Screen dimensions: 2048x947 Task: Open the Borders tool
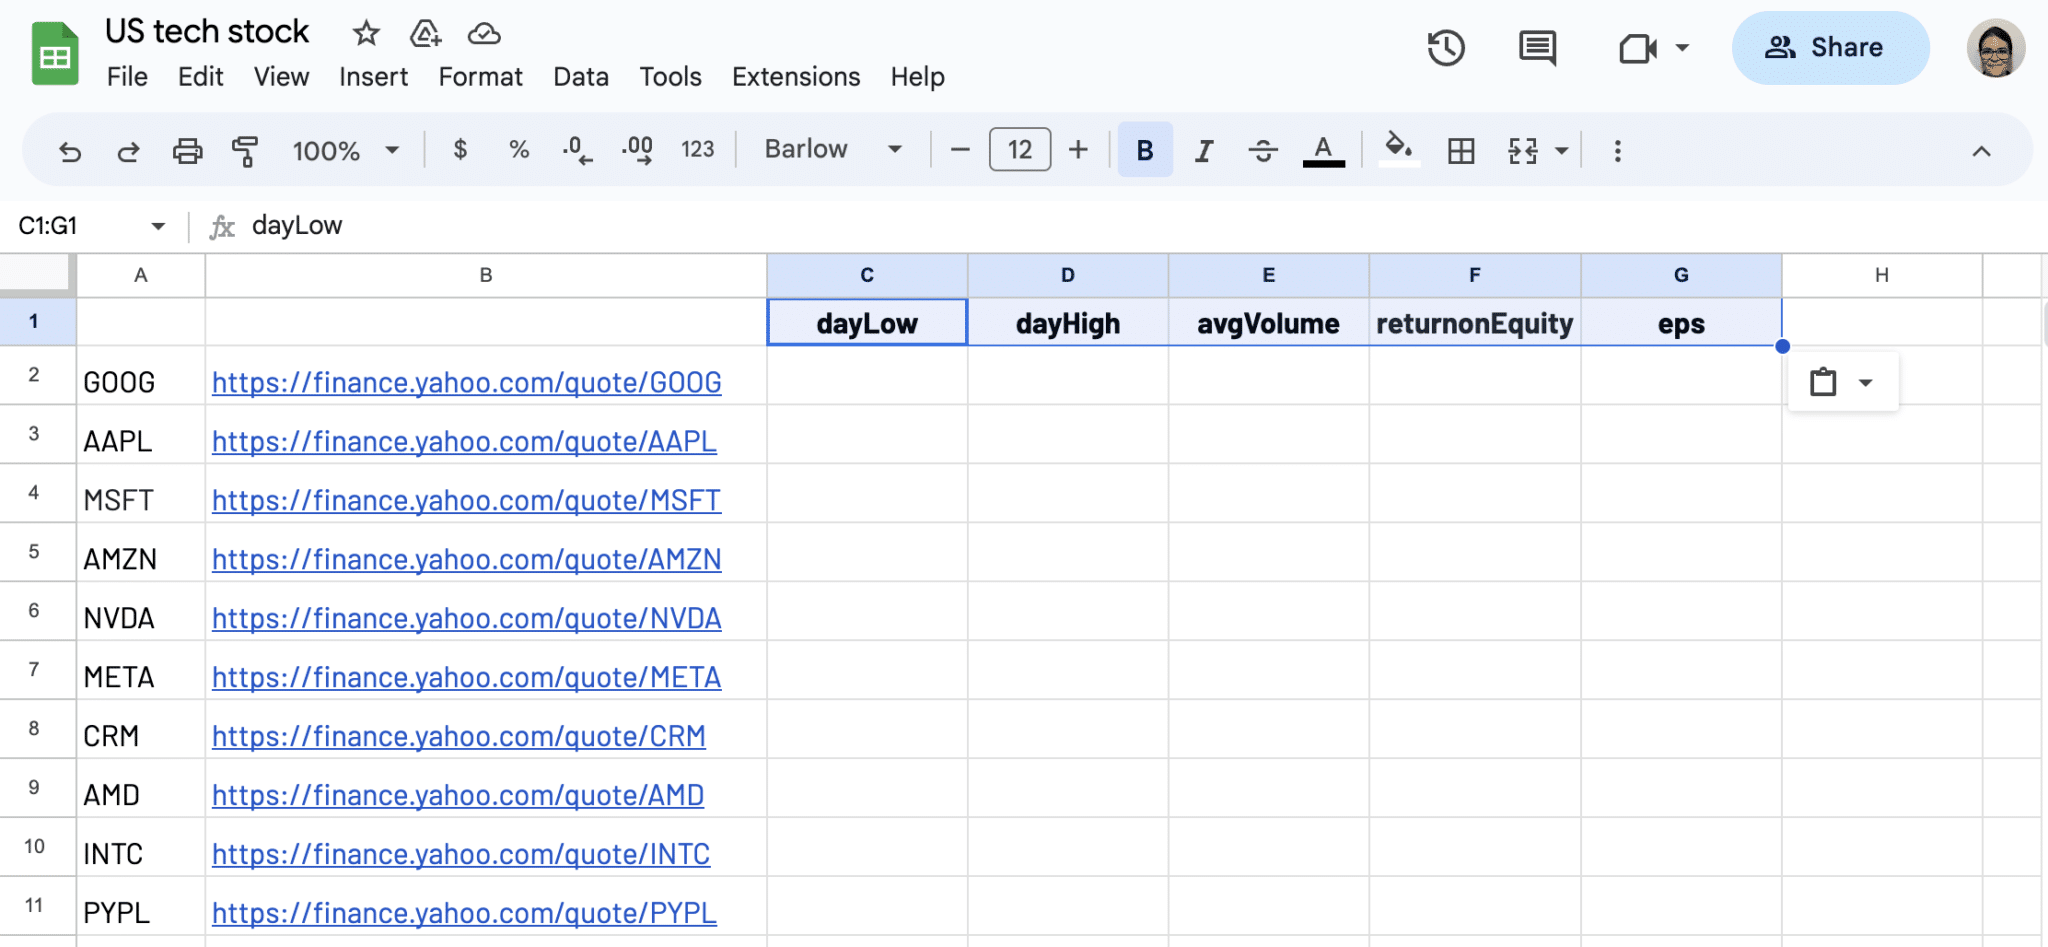tap(1462, 149)
